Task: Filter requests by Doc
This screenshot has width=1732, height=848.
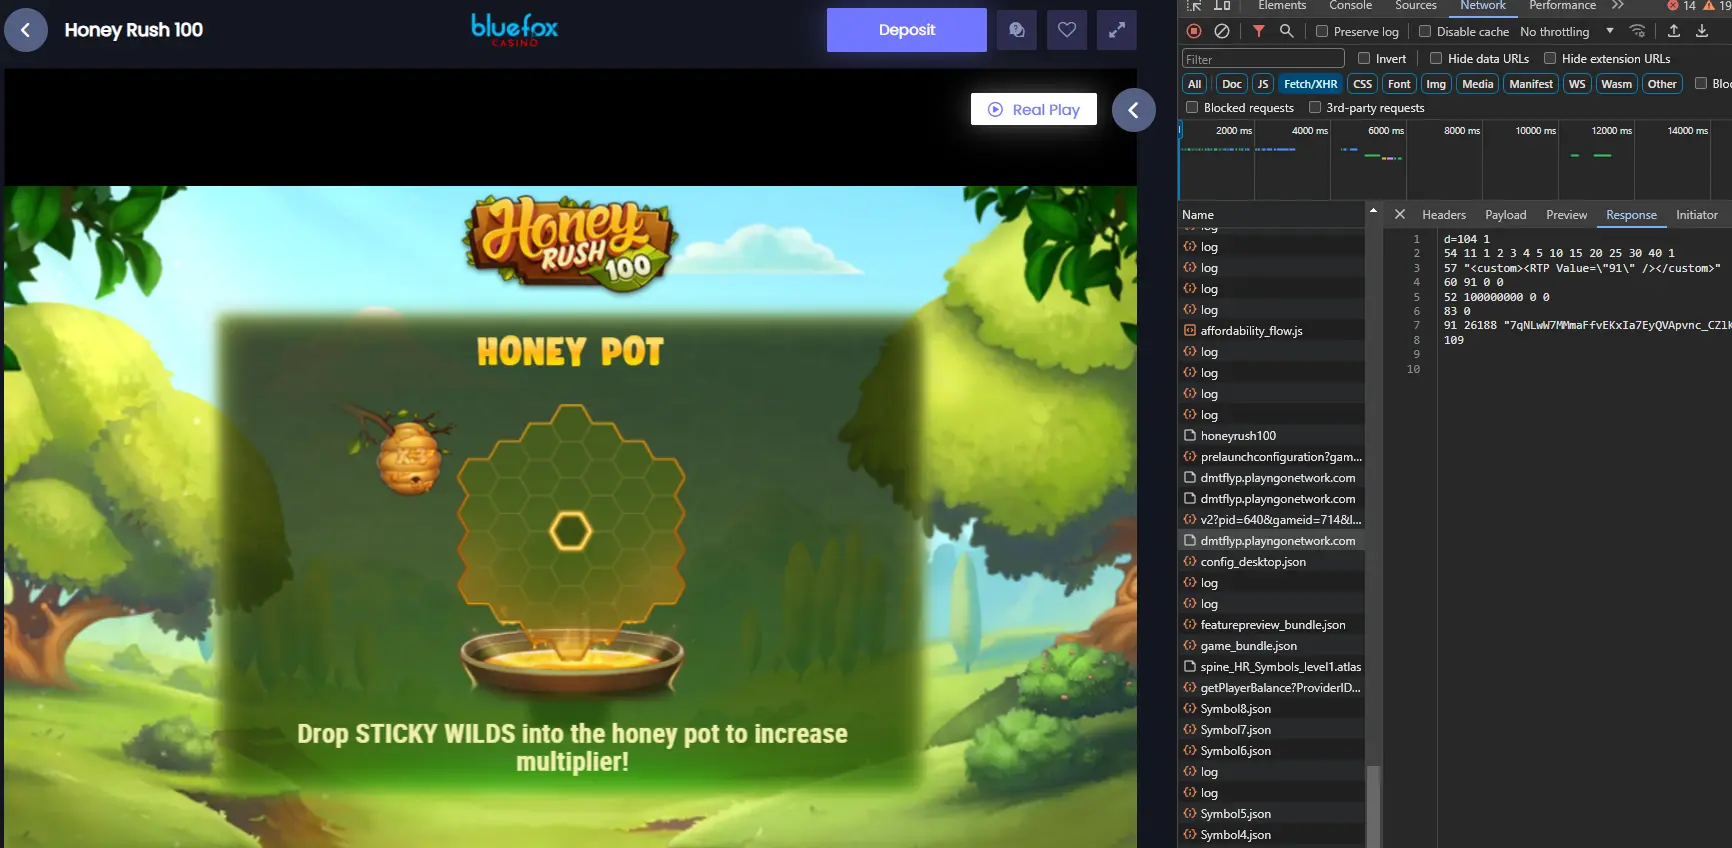Action: pos(1232,84)
